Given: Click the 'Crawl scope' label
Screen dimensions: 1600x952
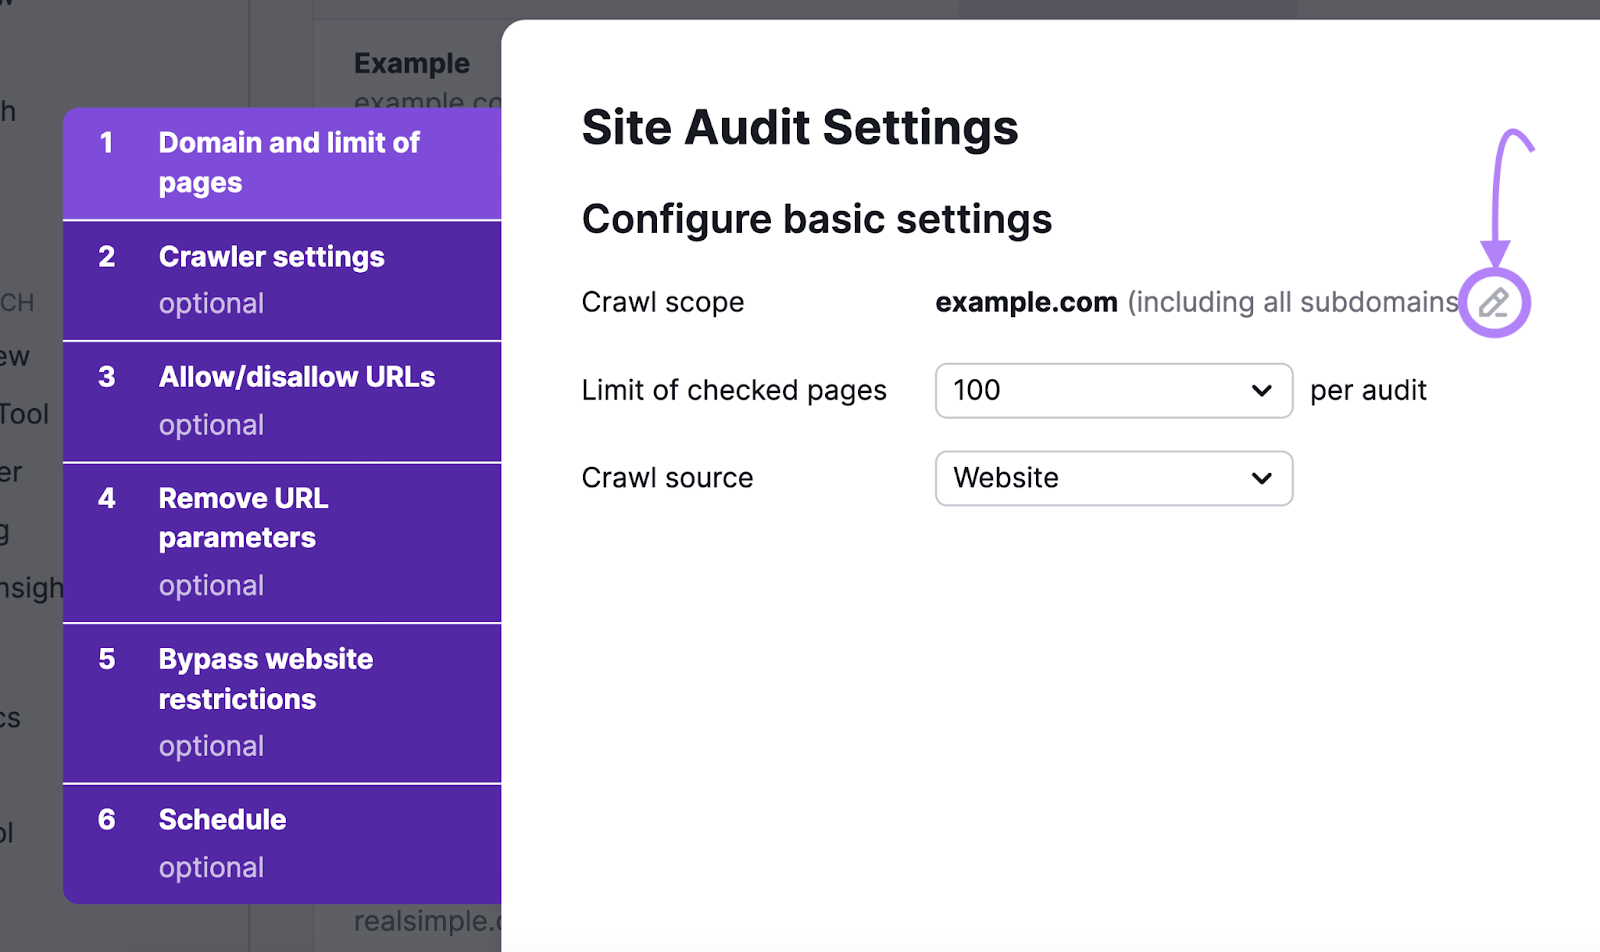Looking at the screenshot, I should click(x=663, y=302).
